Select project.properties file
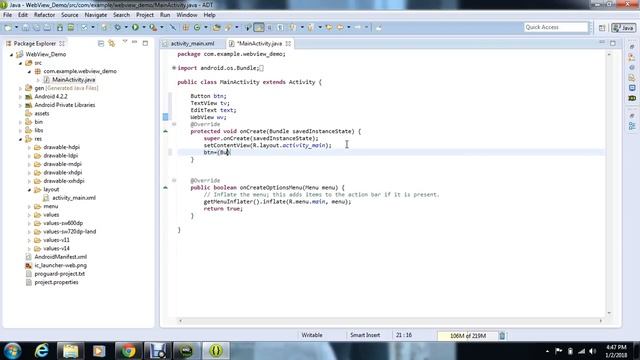This screenshot has width=640, height=360. (56, 282)
